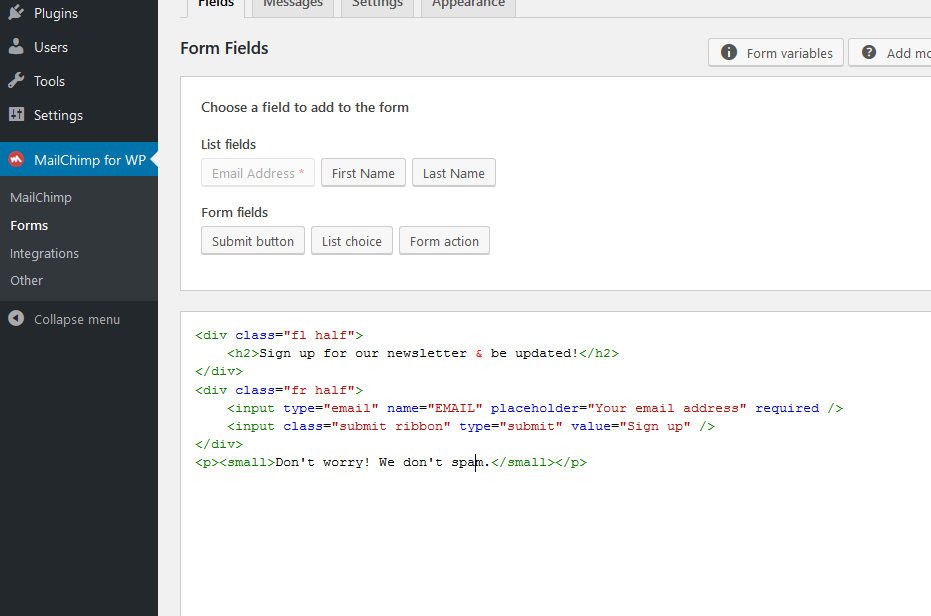Click the Plugins plug icon in sidebar
The height and width of the screenshot is (616, 931).
coord(16,14)
